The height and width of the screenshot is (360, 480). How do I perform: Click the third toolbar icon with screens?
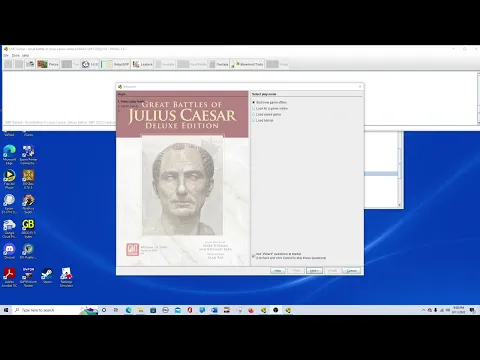point(30,64)
